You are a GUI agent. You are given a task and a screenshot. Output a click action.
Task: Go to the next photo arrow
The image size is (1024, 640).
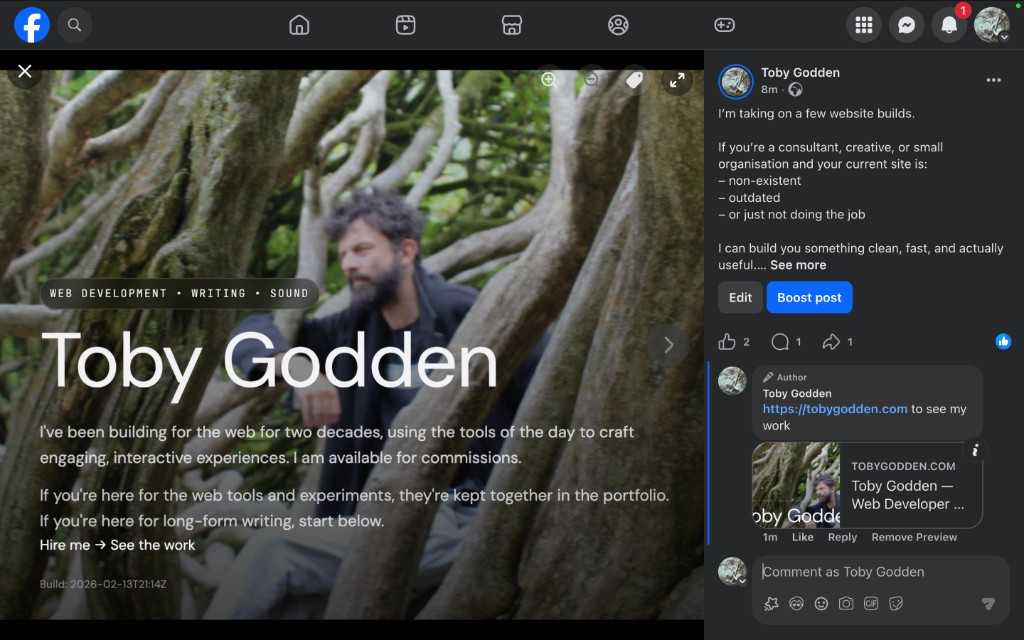tap(668, 345)
